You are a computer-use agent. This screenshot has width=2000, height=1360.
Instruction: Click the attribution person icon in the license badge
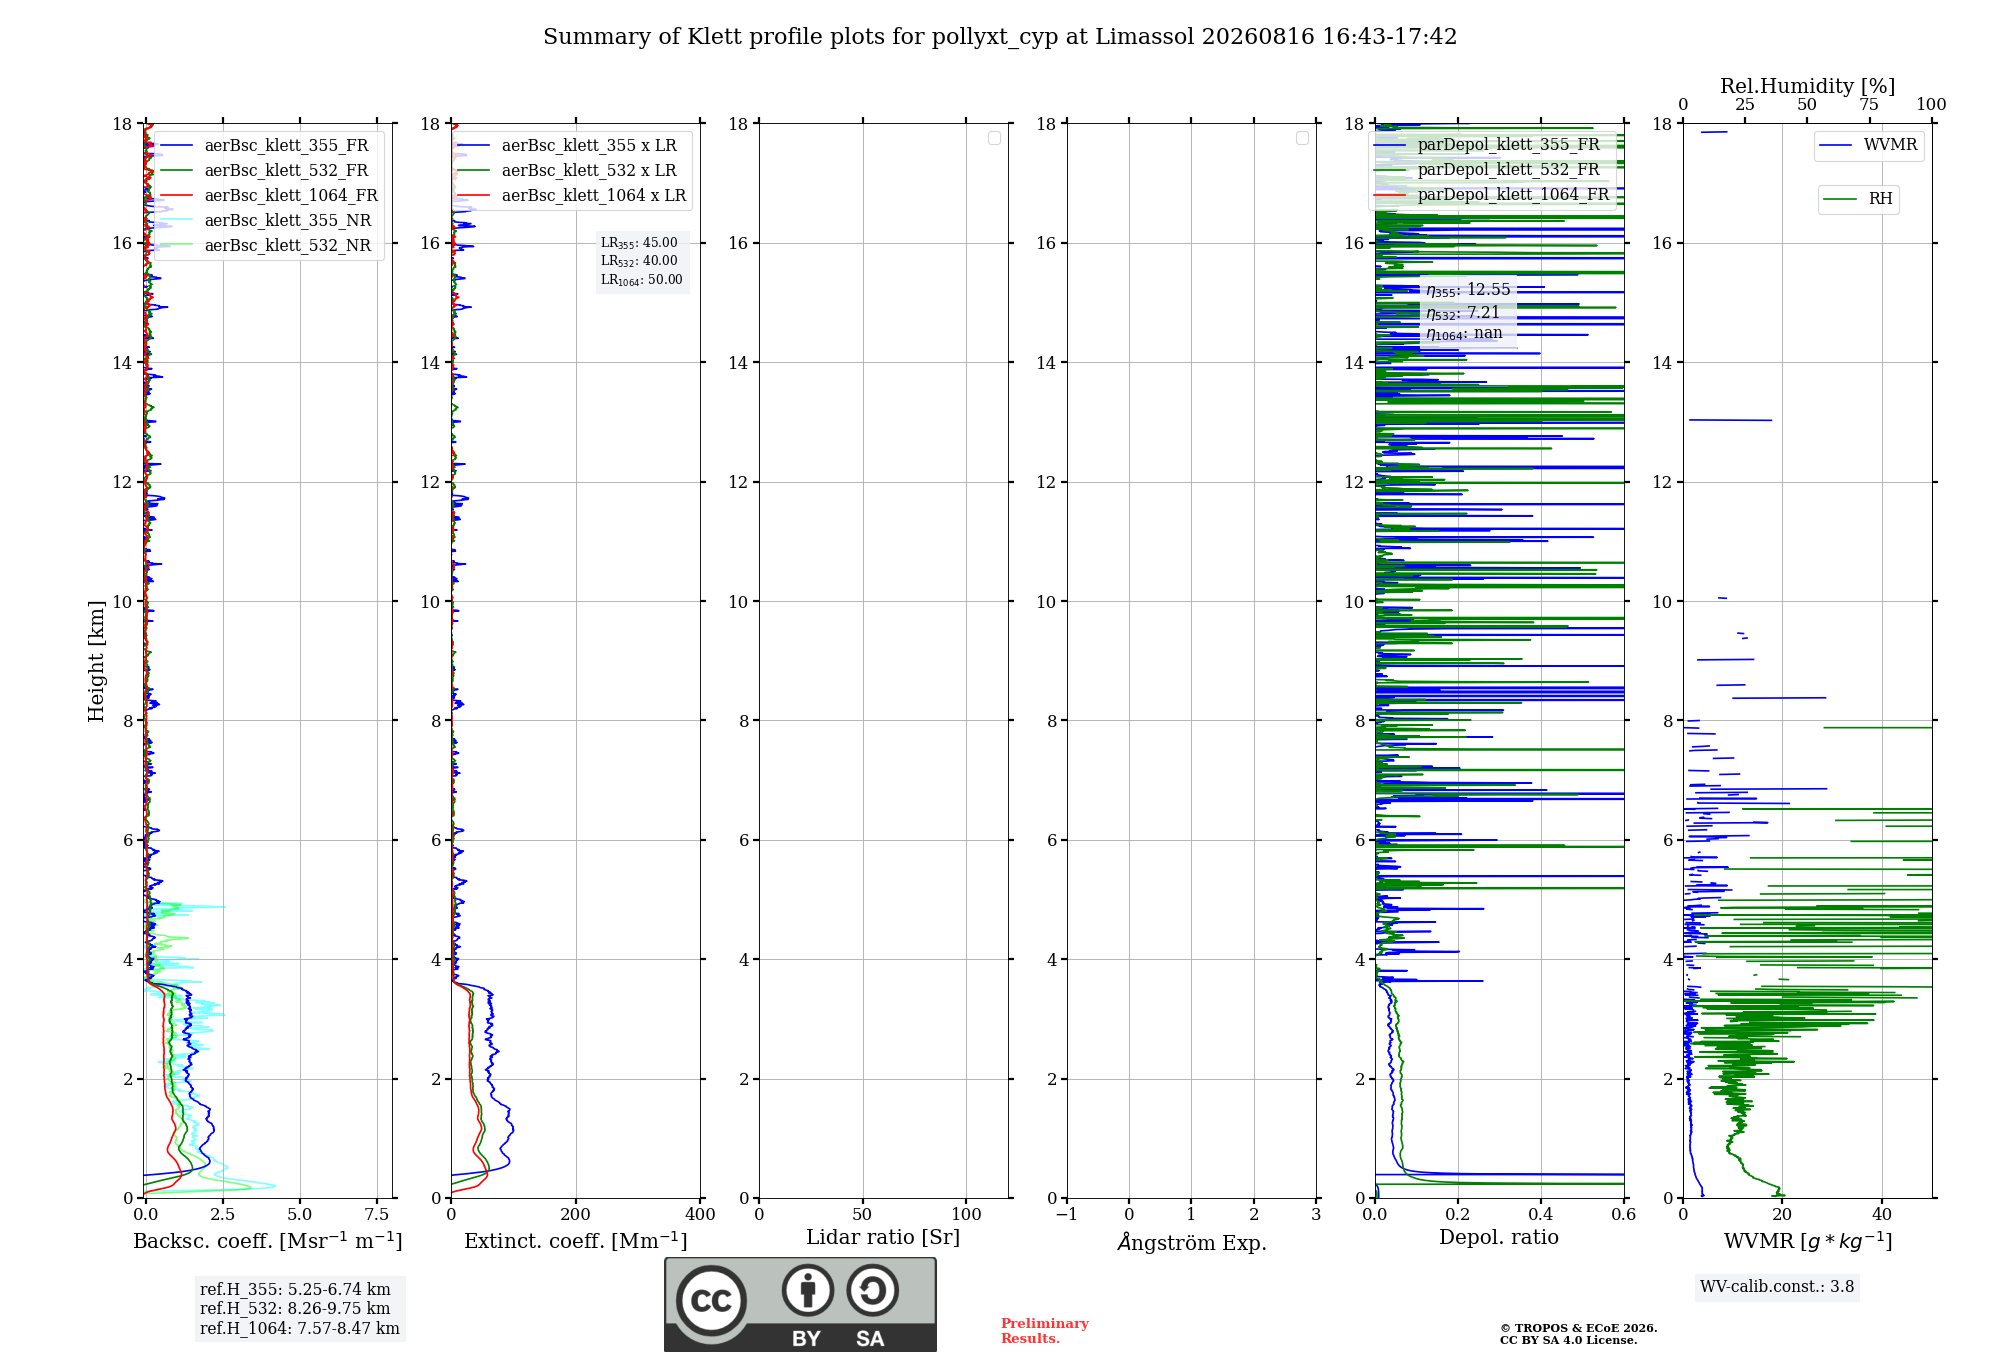tap(808, 1290)
